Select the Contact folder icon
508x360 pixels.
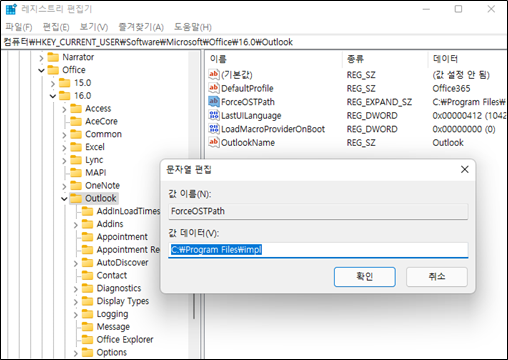click(x=88, y=275)
